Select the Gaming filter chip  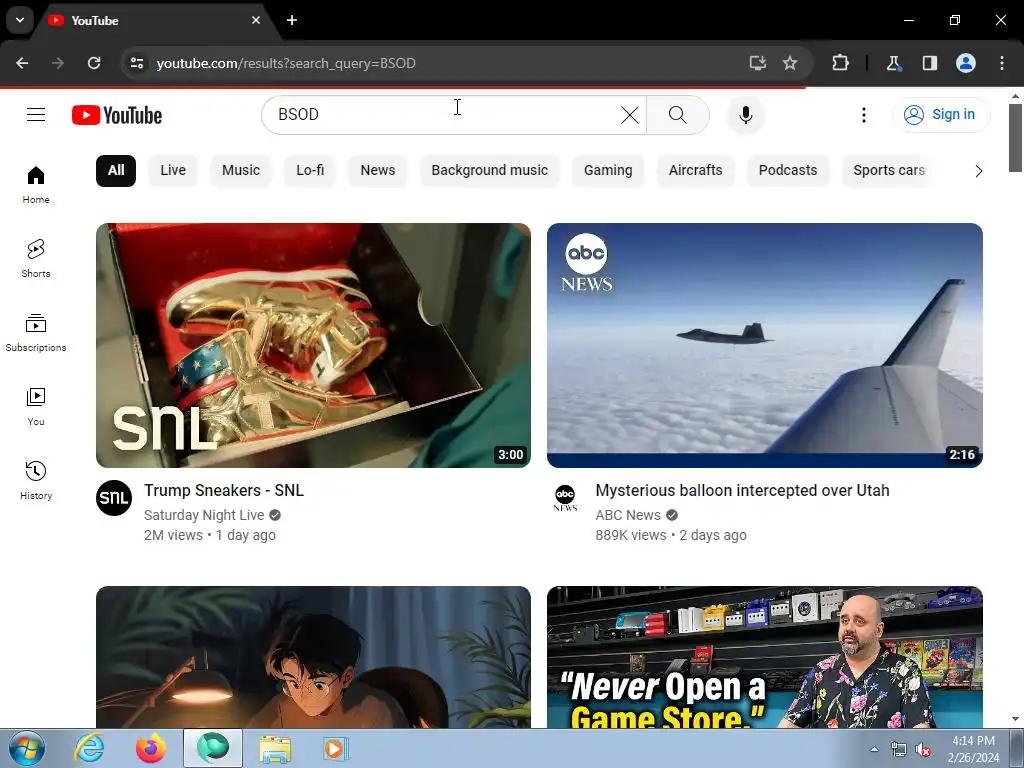coord(608,171)
